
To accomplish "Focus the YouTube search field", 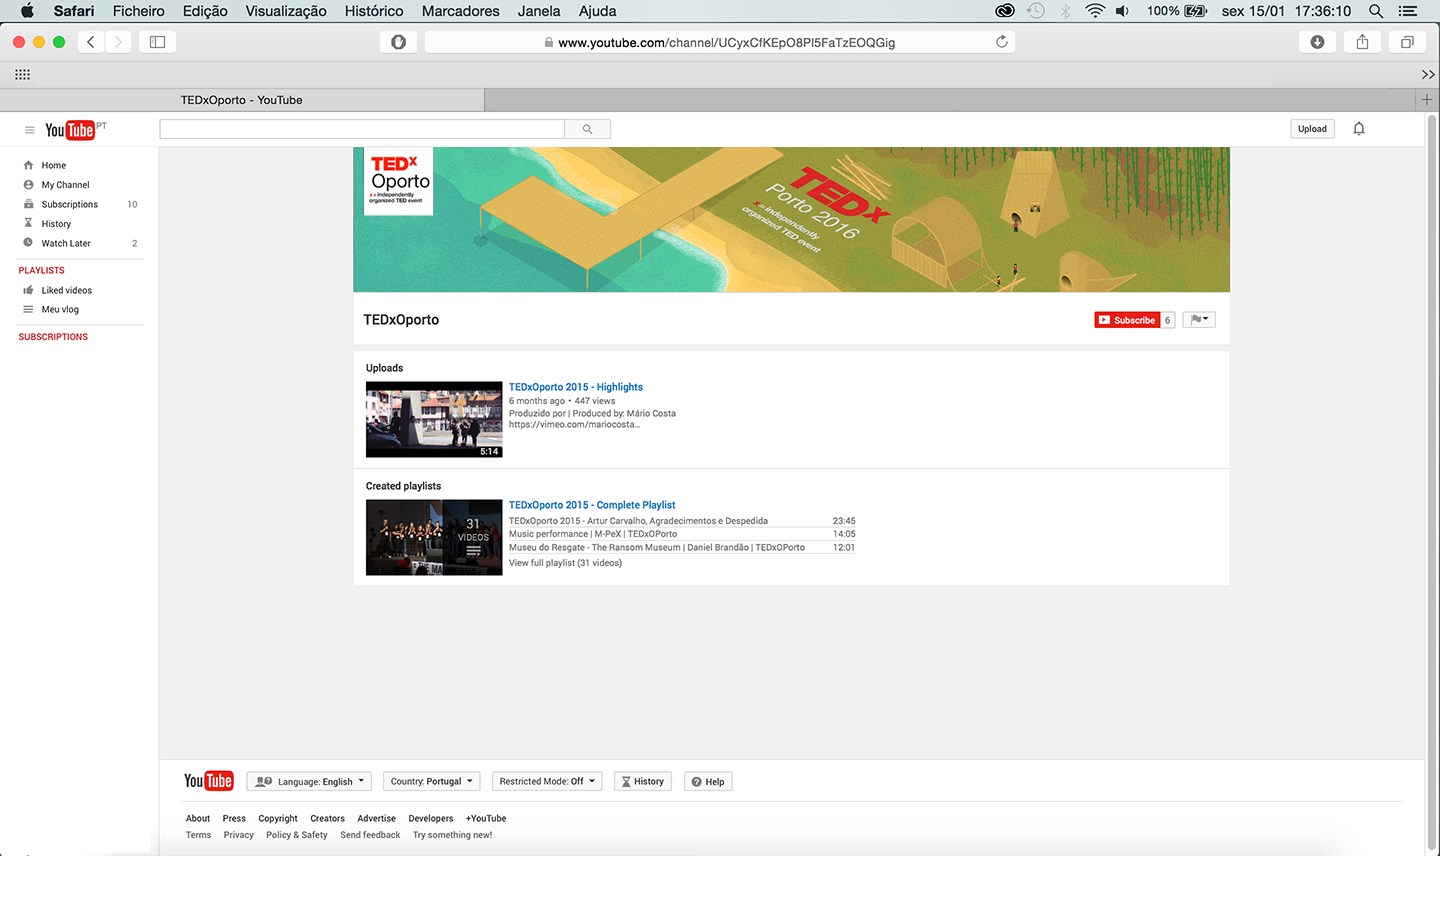I will click(362, 129).
